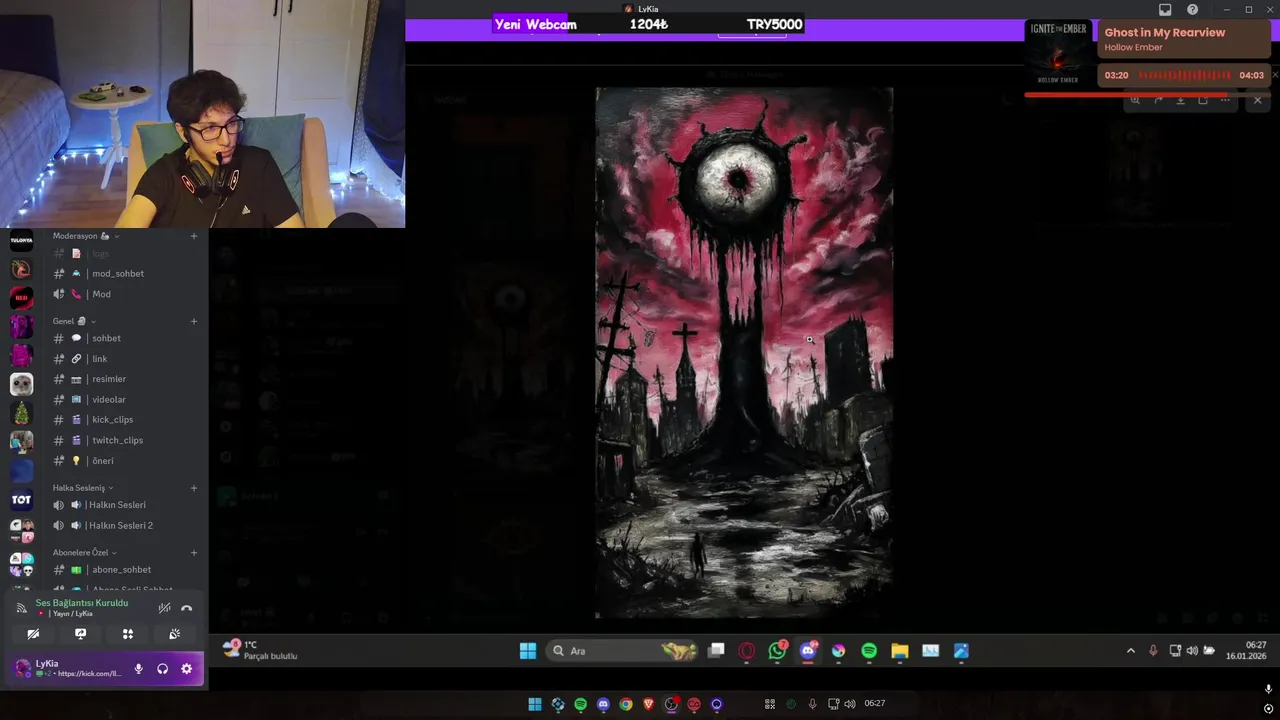Forward the image with the arrow icon
Screen dimensions: 1280x720
(x=1158, y=100)
